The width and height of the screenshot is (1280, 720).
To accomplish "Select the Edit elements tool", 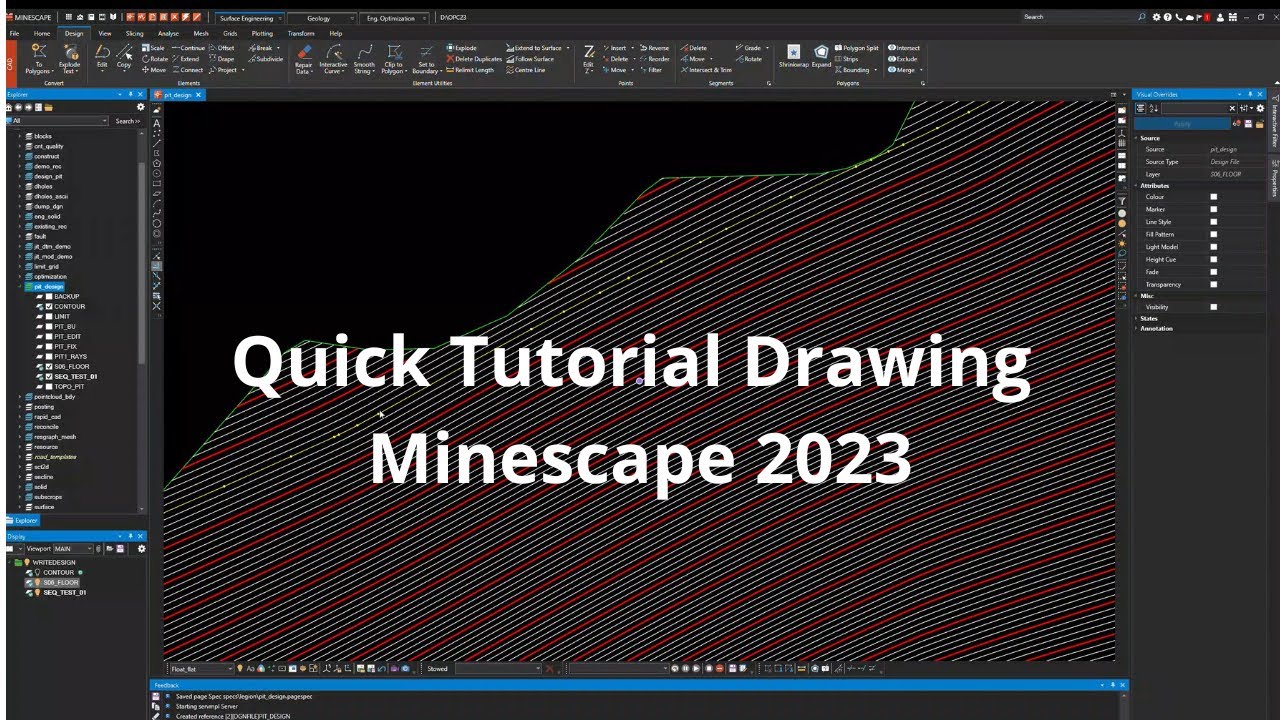I will click(x=102, y=57).
